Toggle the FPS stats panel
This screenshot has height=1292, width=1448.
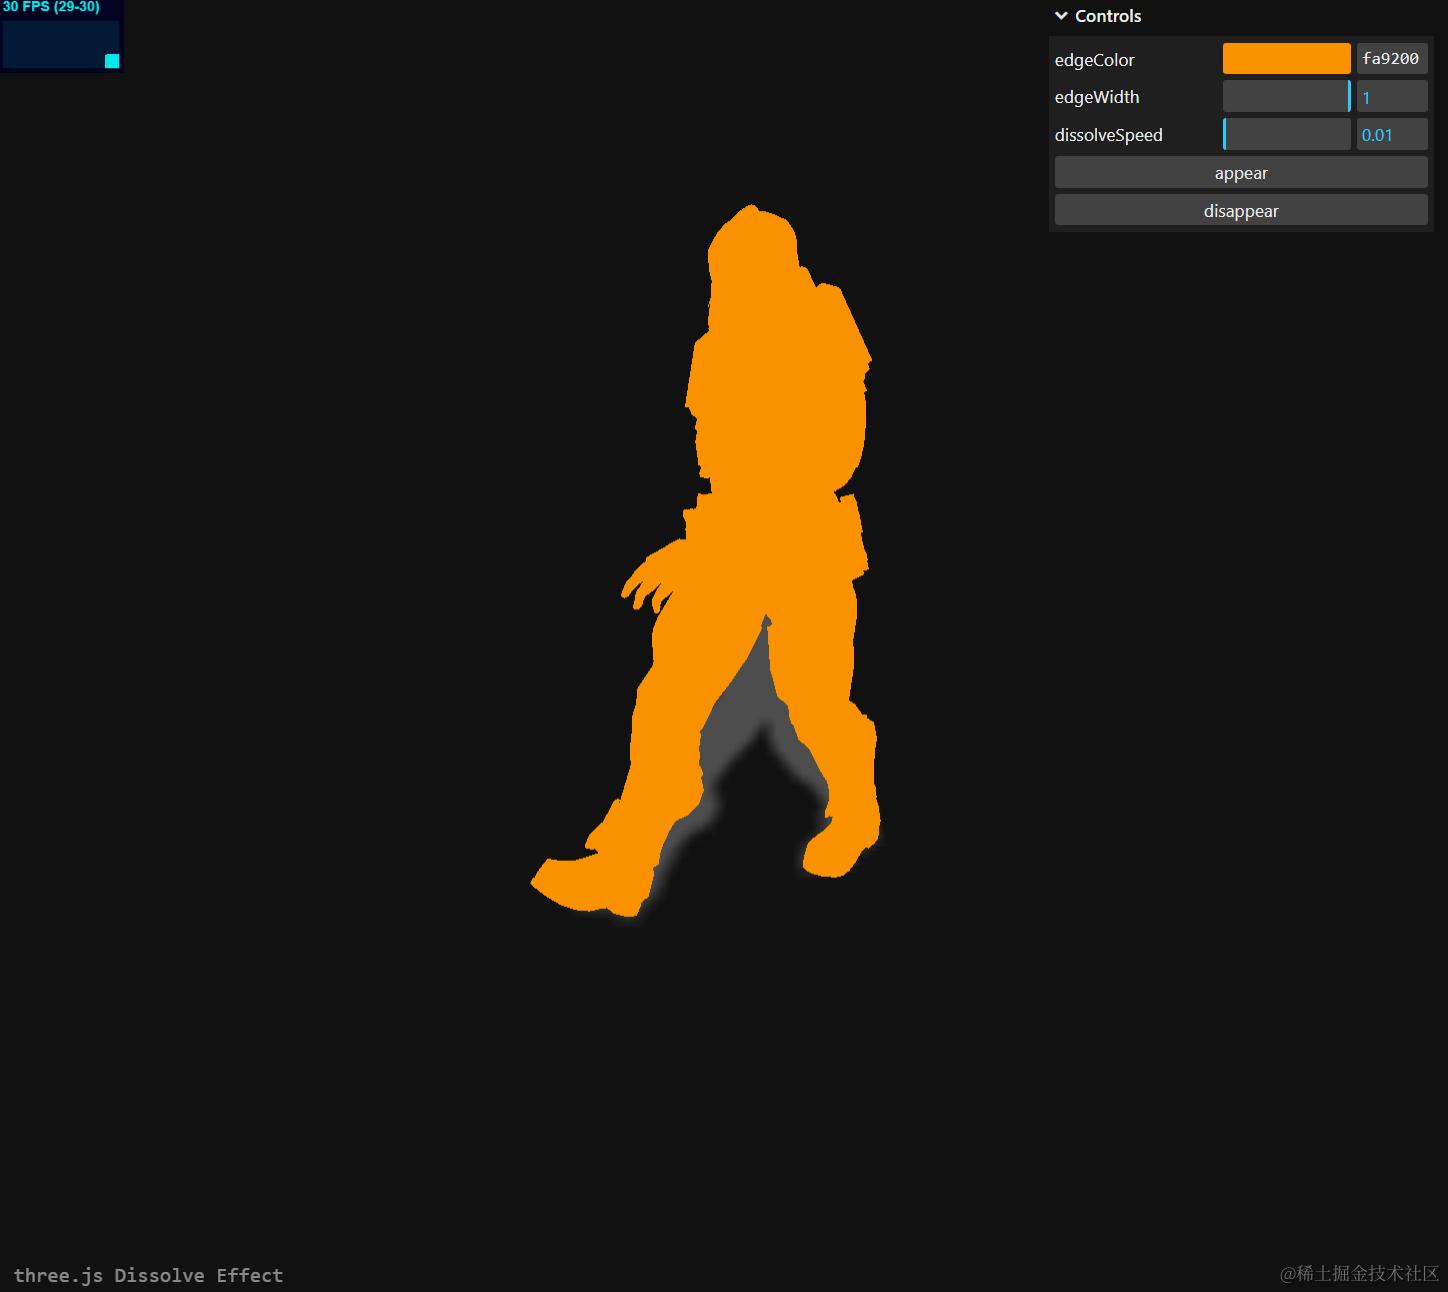point(61,36)
